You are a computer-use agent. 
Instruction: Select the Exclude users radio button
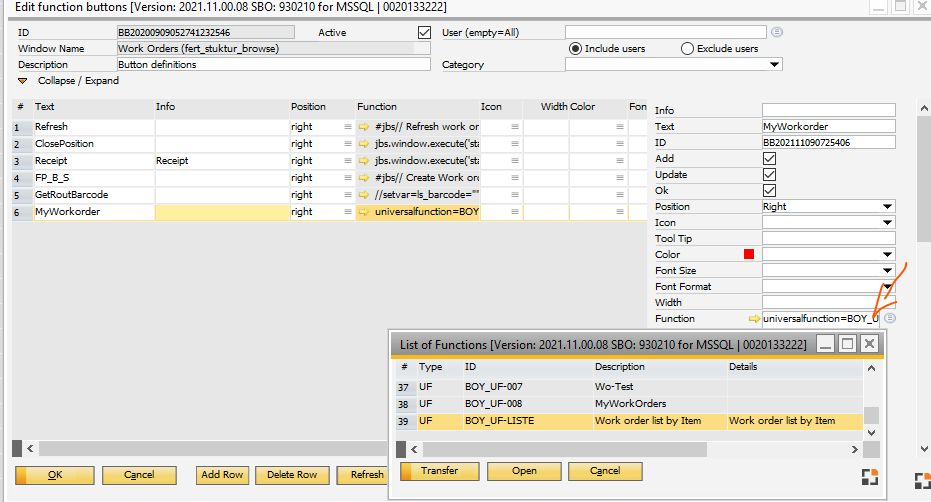click(687, 48)
